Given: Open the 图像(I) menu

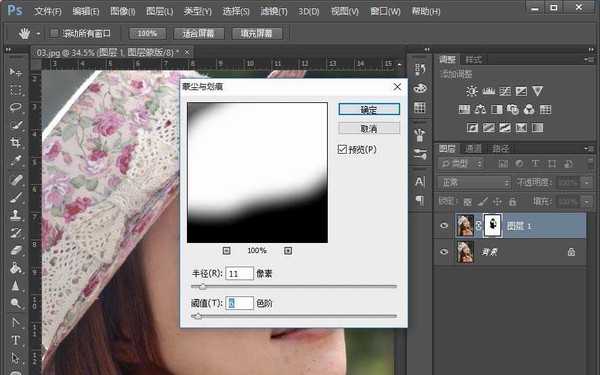Looking at the screenshot, I should coord(122,11).
